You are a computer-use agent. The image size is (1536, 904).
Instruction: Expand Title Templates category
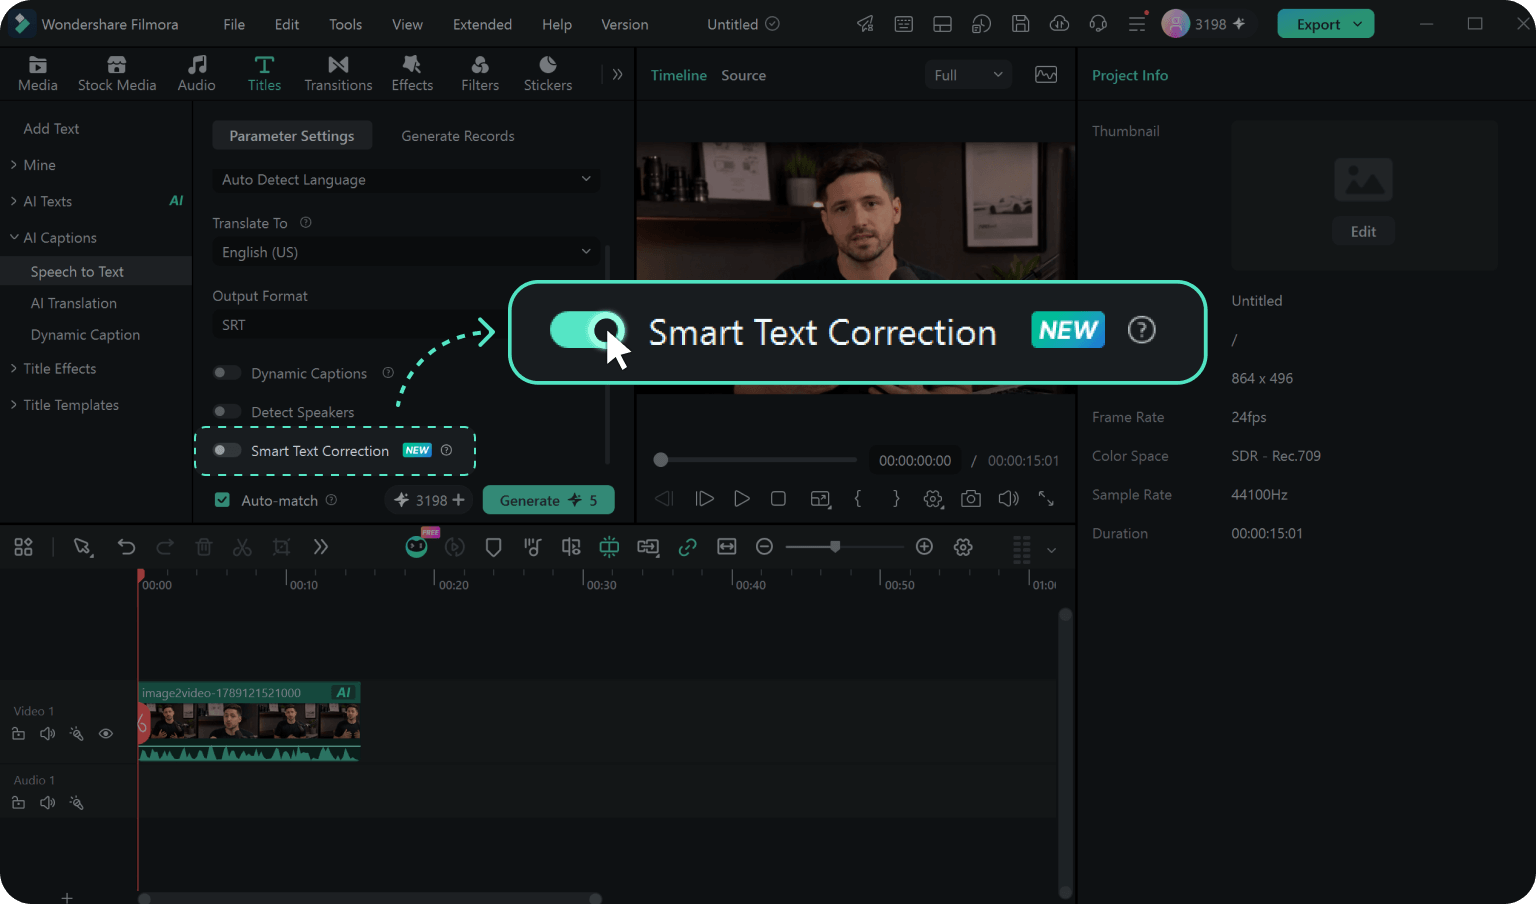pyautogui.click(x=14, y=405)
